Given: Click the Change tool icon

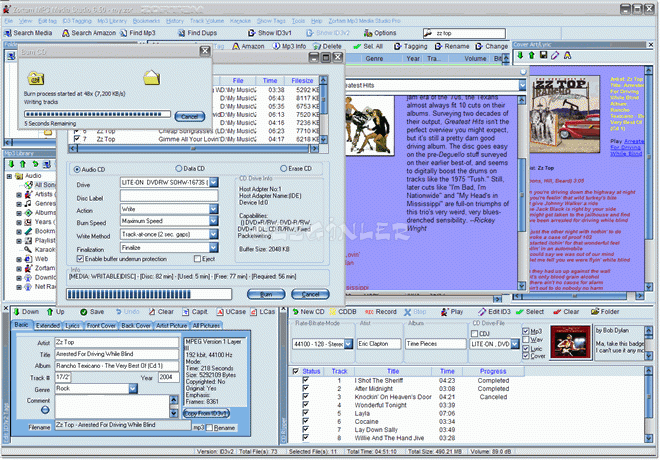Looking at the screenshot, I should pyautogui.click(x=479, y=46).
